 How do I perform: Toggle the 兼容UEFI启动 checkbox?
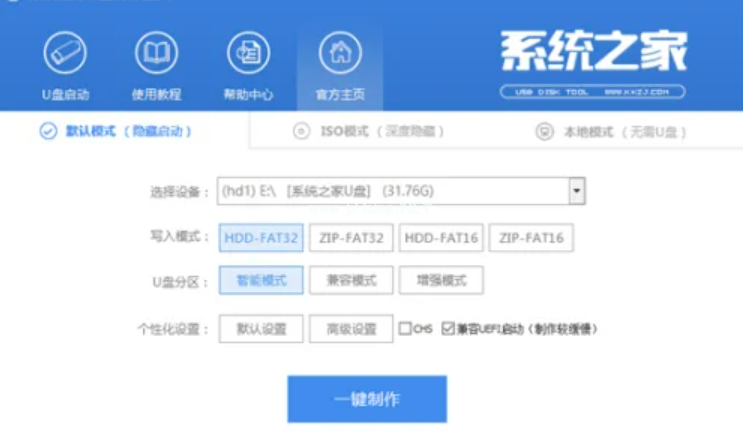coord(448,328)
